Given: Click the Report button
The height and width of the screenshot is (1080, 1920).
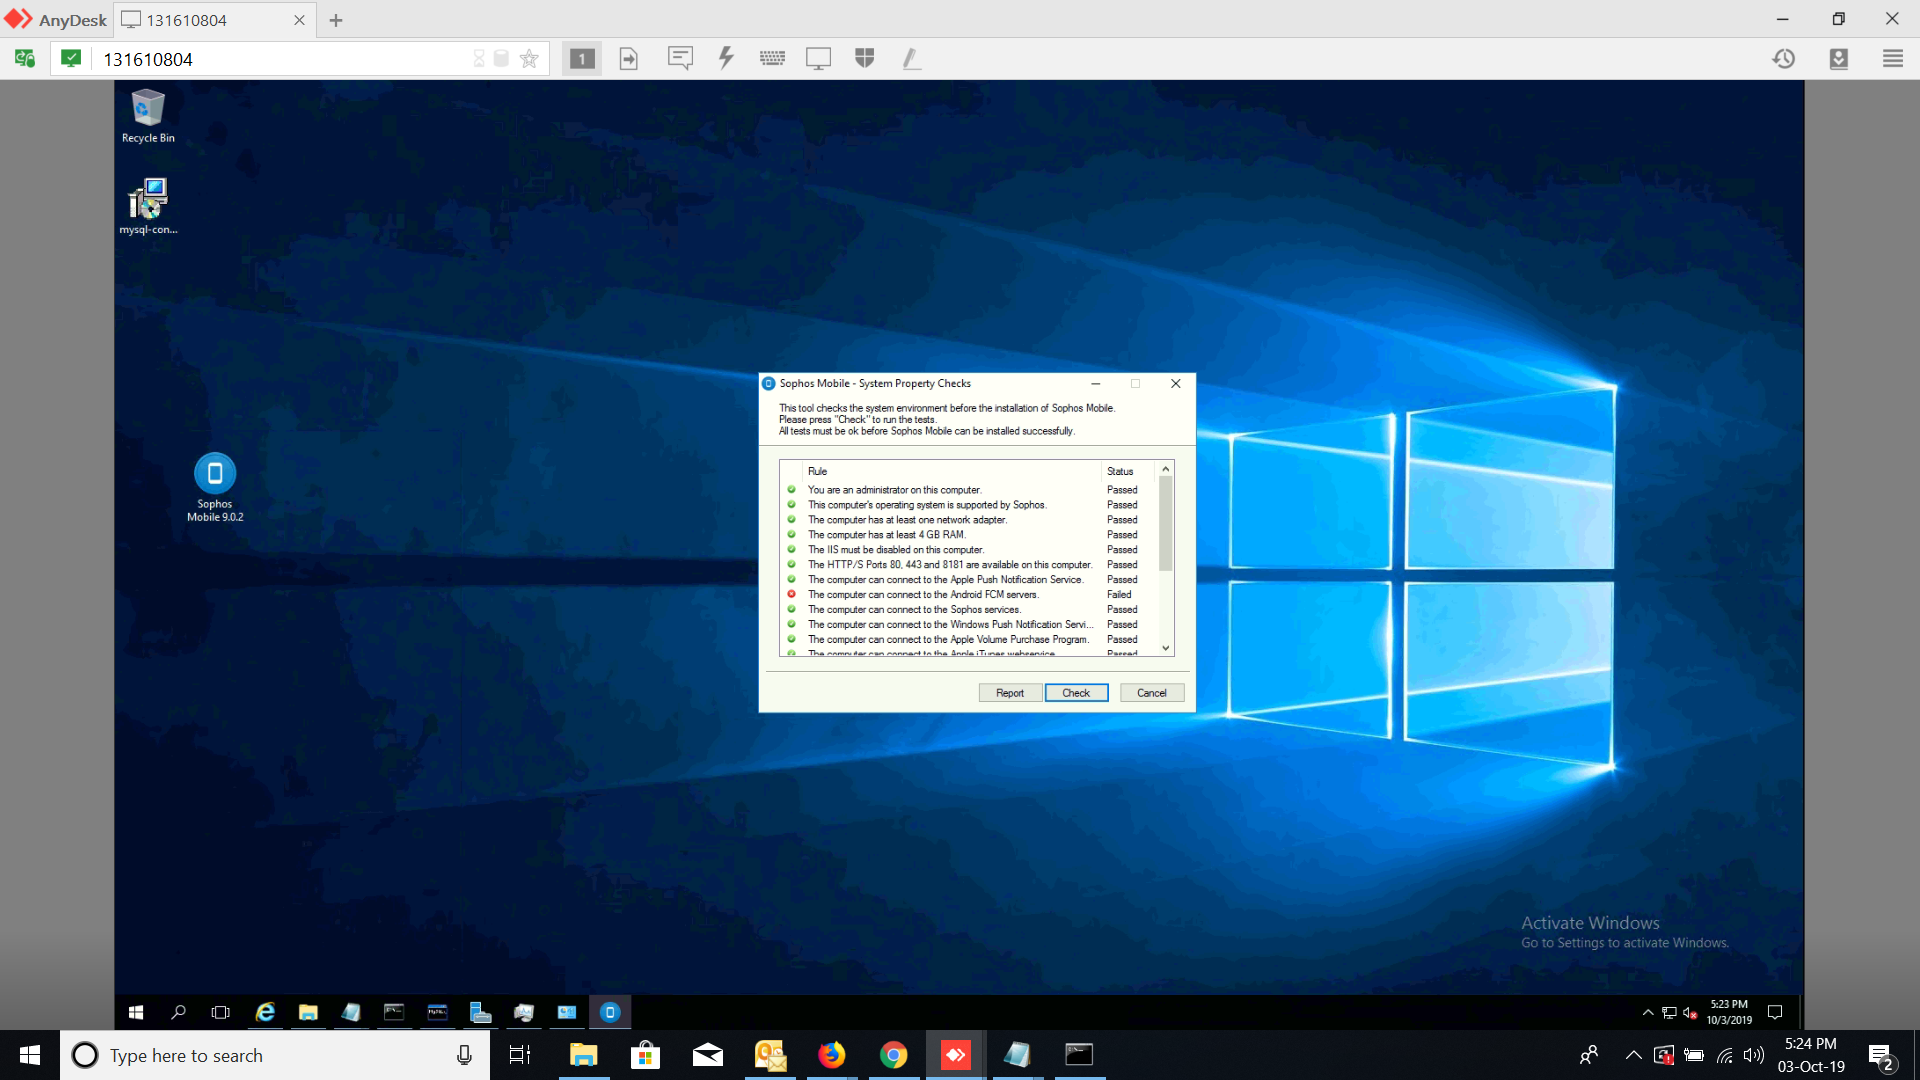Looking at the screenshot, I should [1010, 693].
